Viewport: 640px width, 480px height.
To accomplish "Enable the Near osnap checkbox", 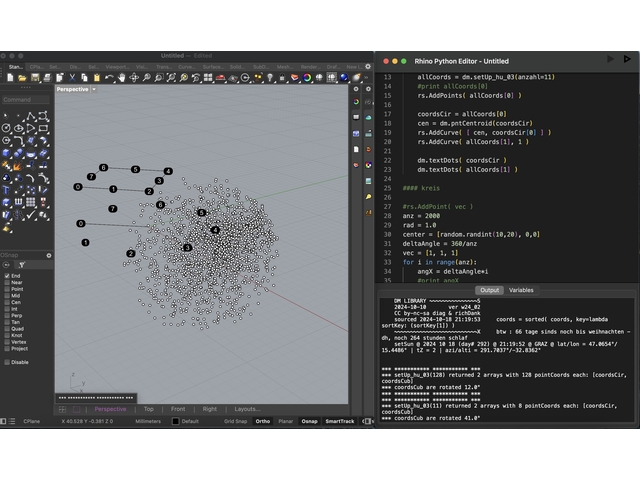I will (7, 282).
